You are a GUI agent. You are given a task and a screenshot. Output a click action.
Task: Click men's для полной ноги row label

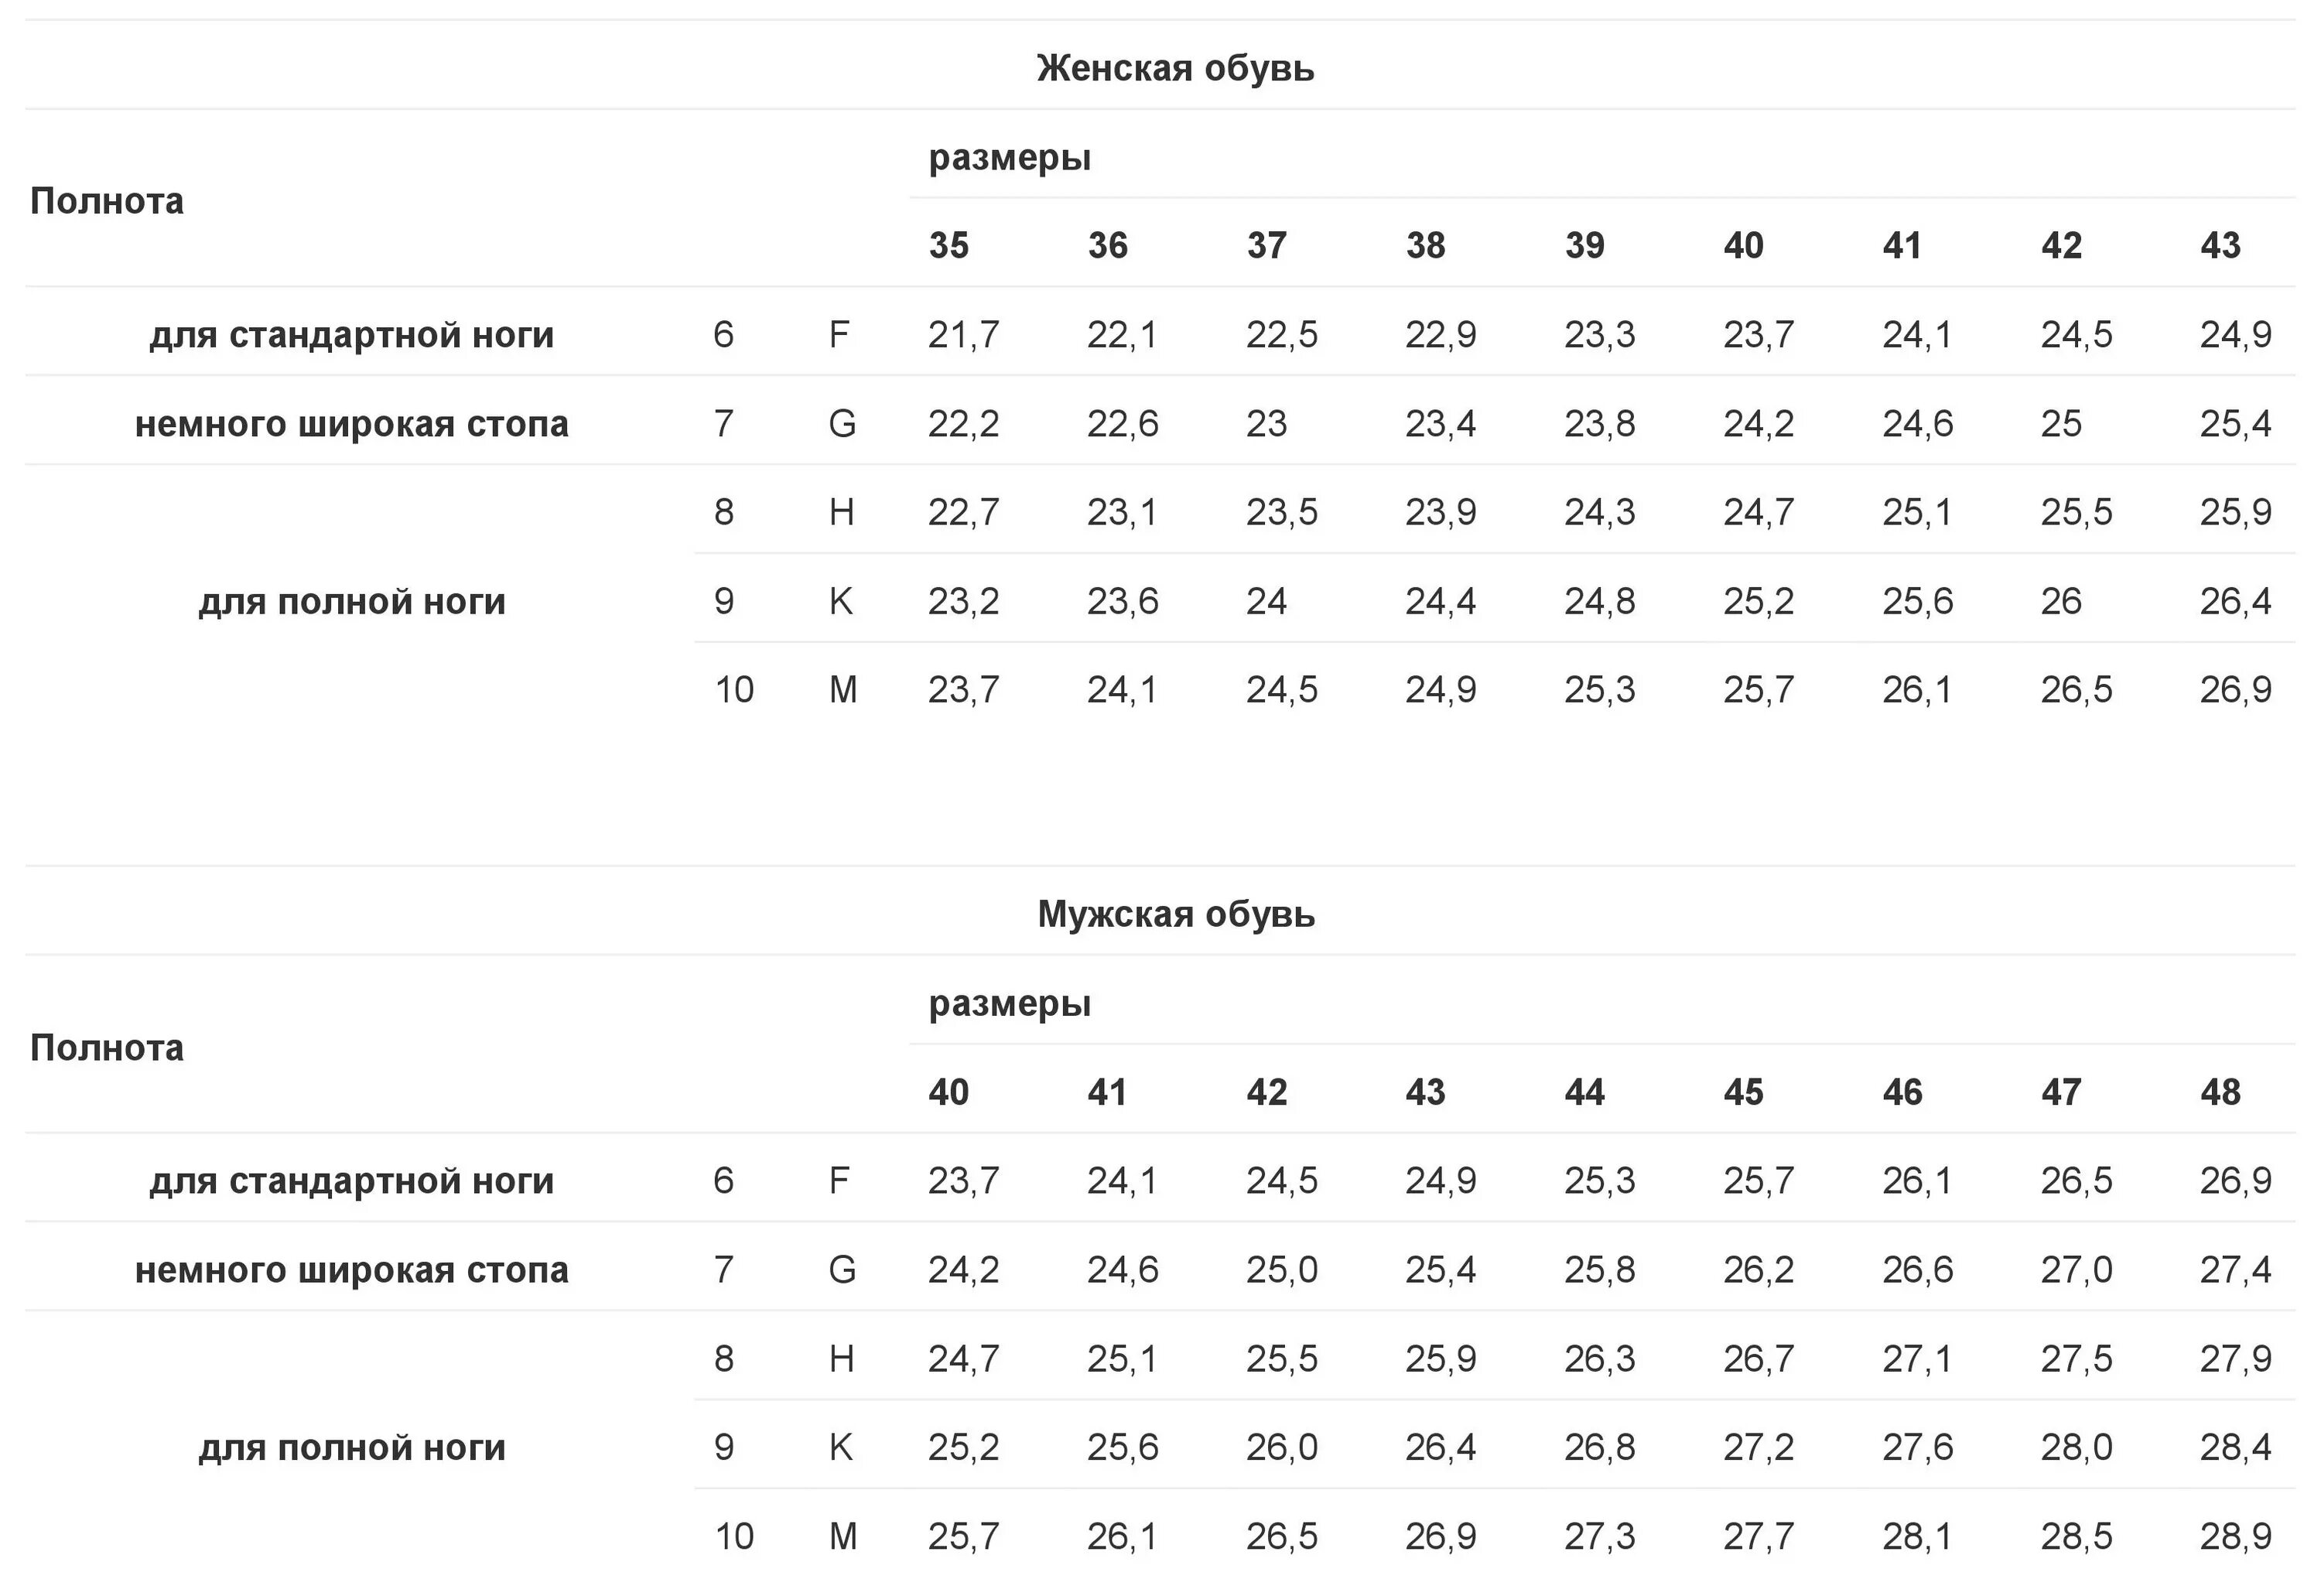point(352,1447)
